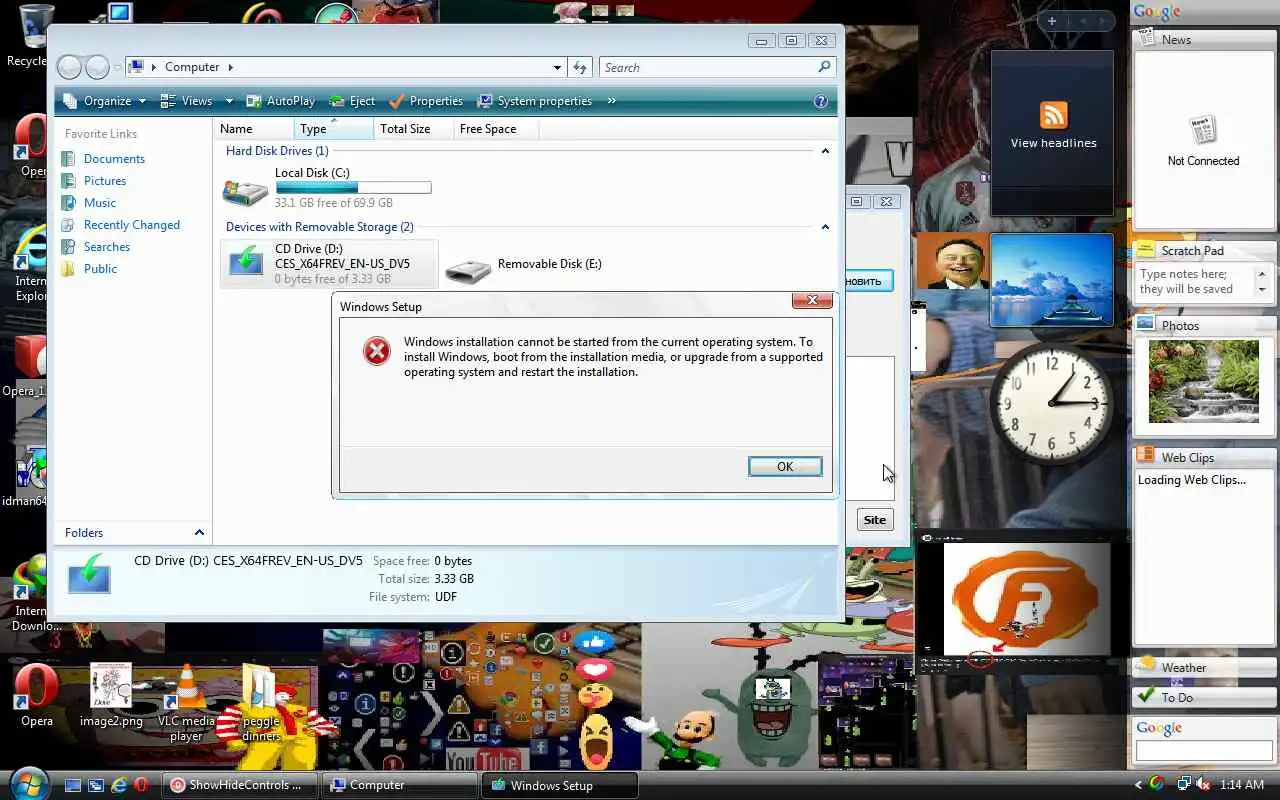Open the Google sidebar News panel header
Viewport: 1280px width, 800px height.
point(1204,40)
